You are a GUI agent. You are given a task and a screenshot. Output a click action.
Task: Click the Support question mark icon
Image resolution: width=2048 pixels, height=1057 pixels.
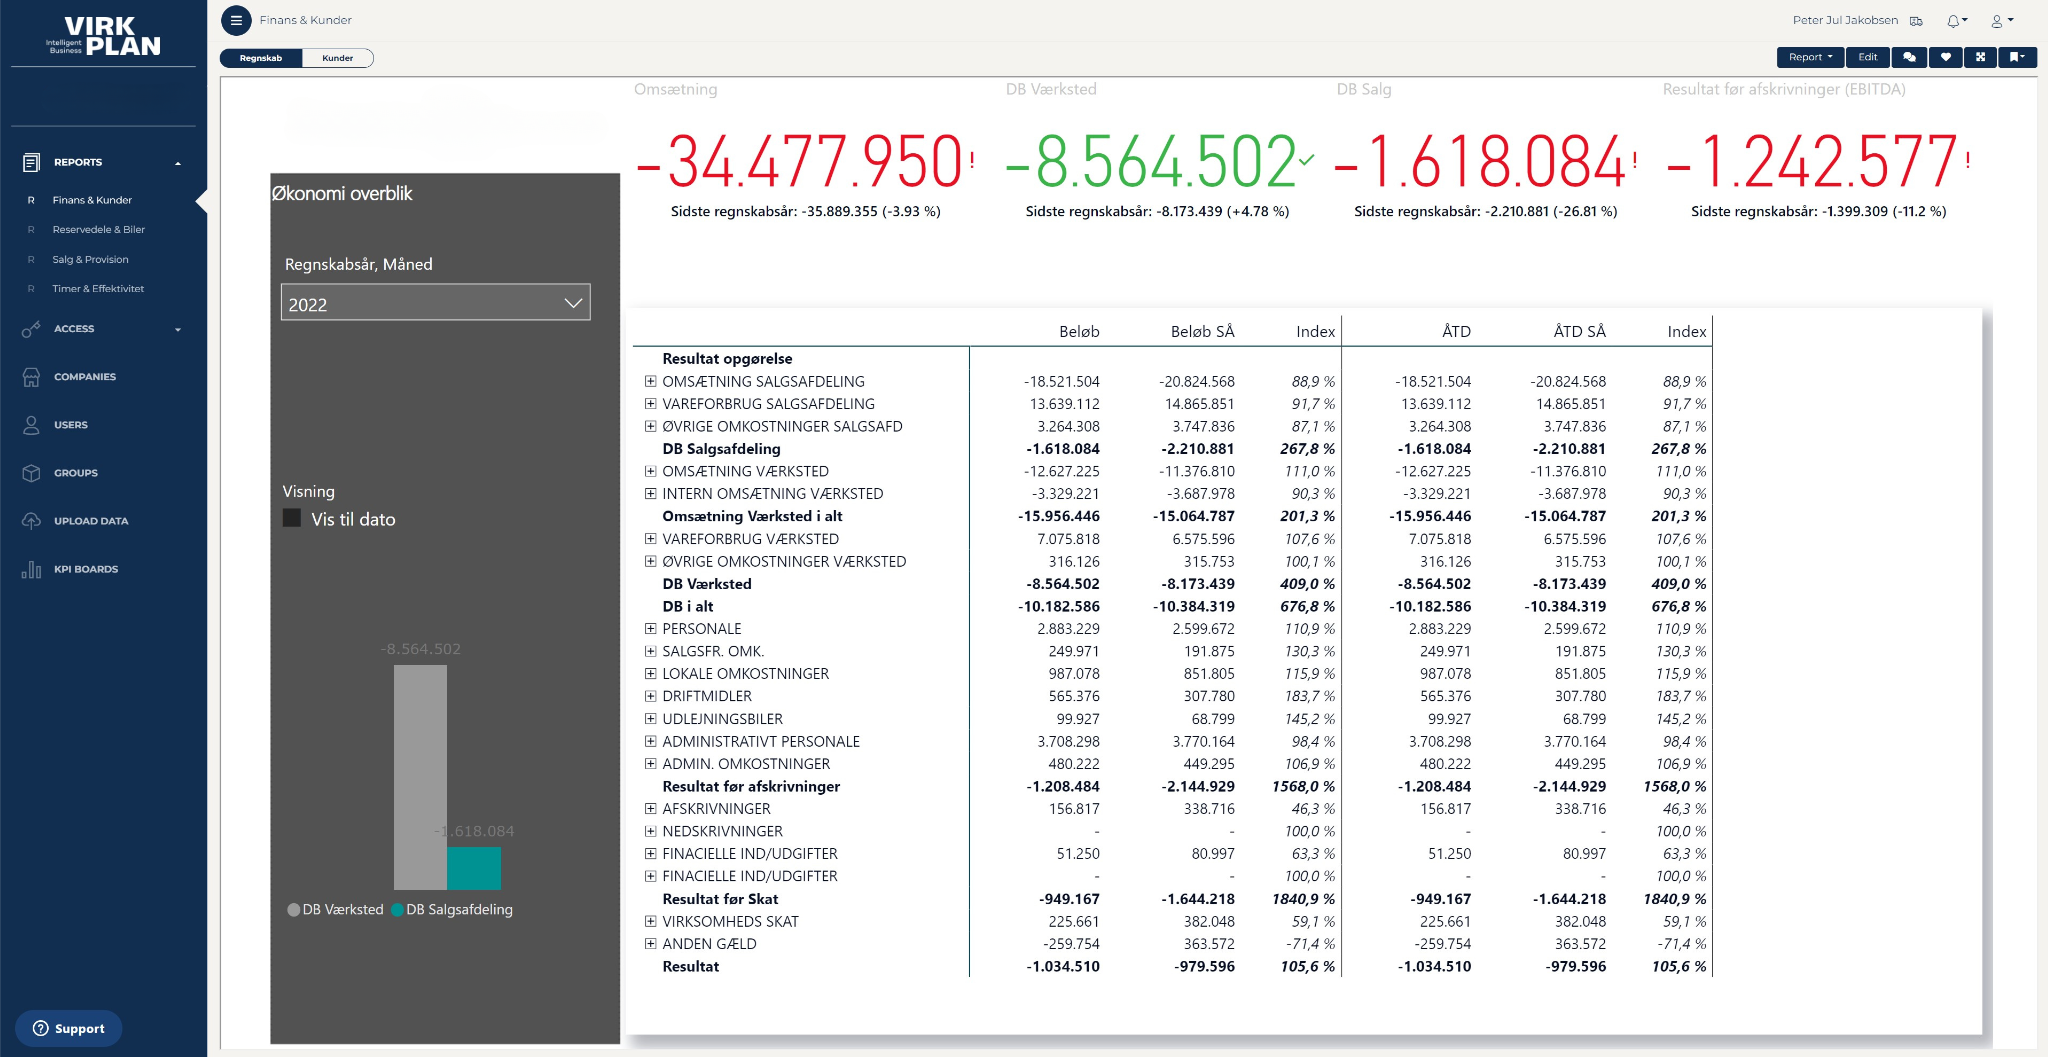point(40,1028)
